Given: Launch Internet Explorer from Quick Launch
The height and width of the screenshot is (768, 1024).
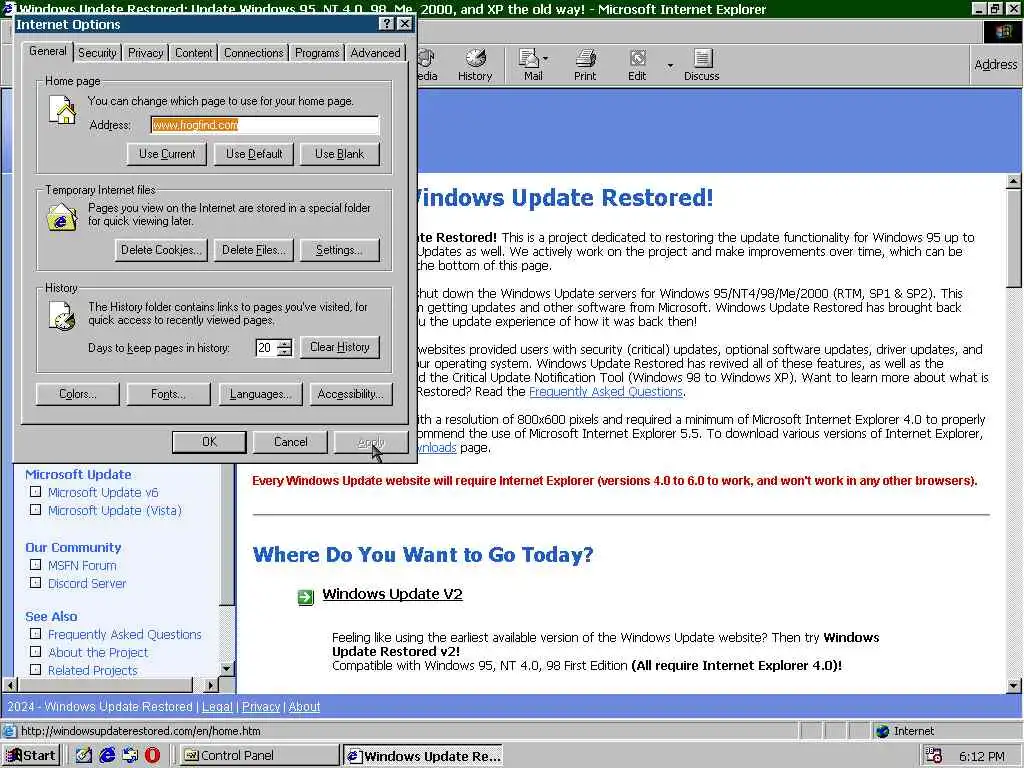Looking at the screenshot, I should tap(107, 755).
